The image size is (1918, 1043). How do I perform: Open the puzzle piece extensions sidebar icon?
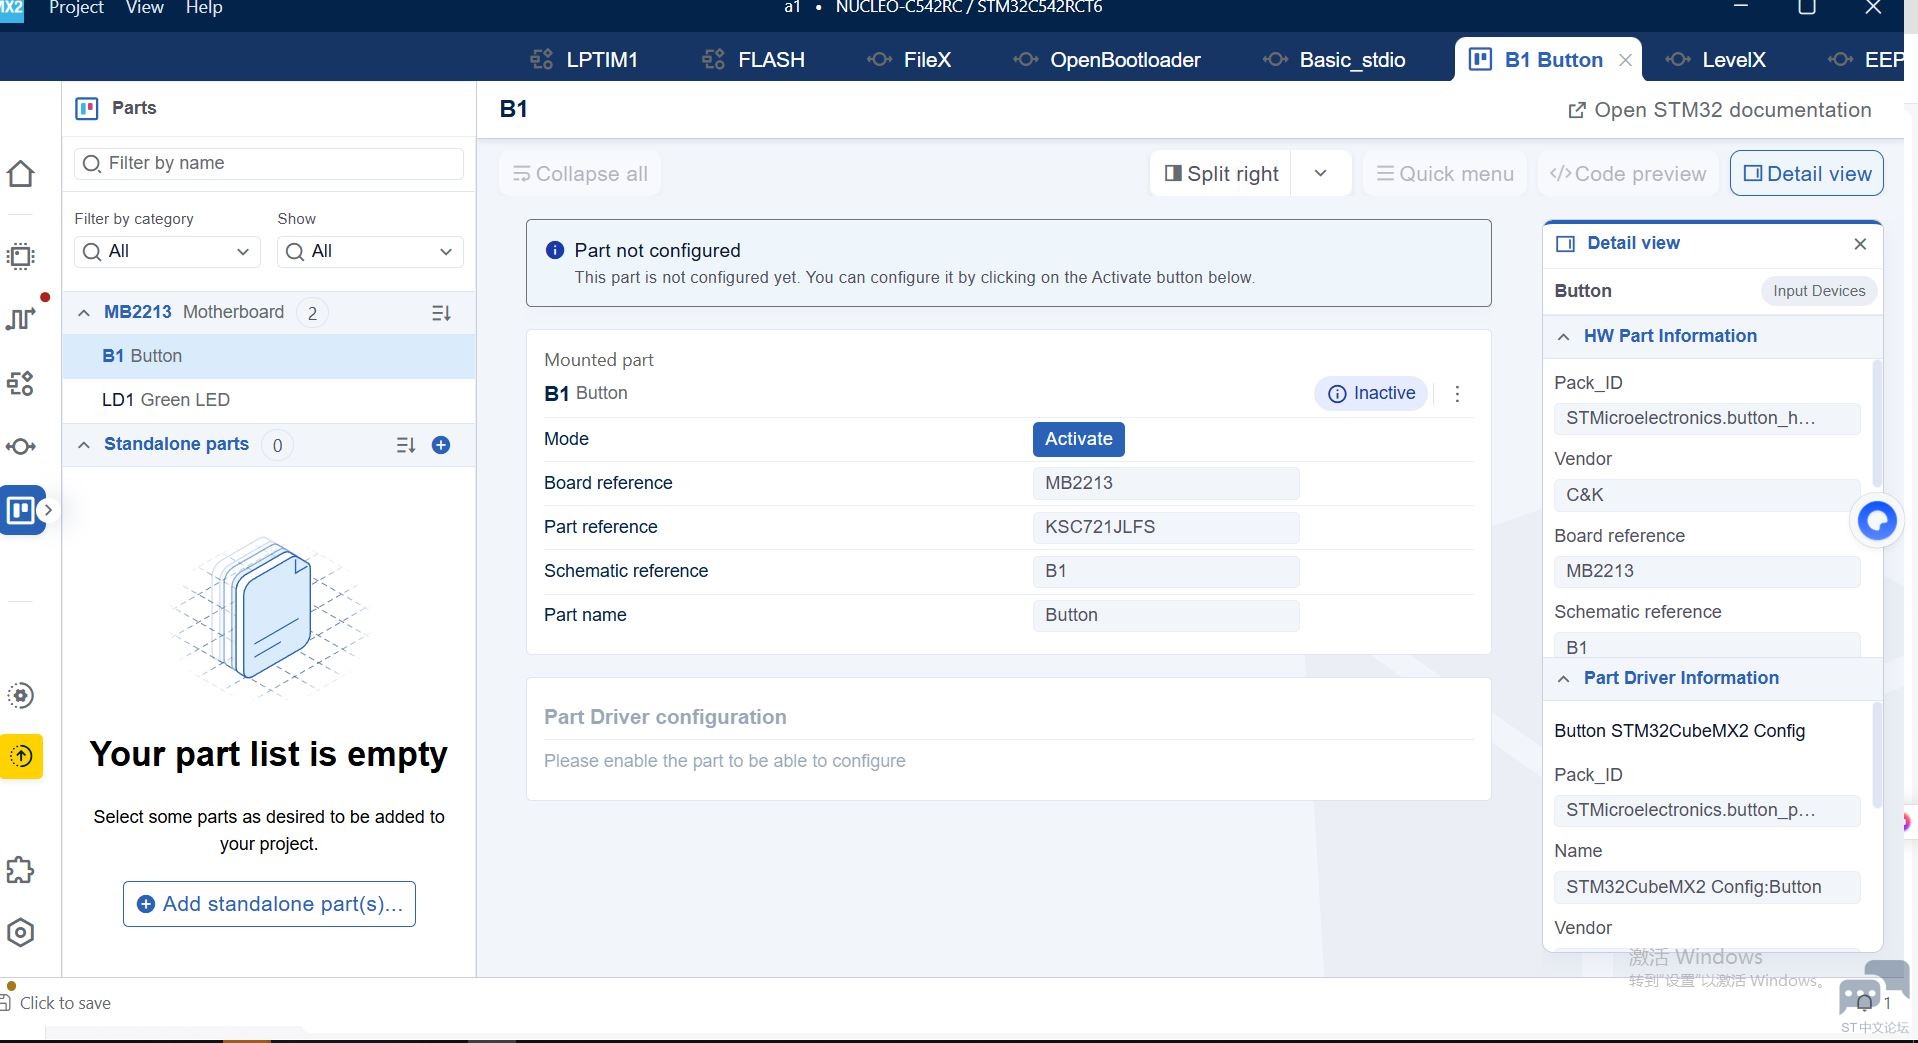(x=21, y=870)
